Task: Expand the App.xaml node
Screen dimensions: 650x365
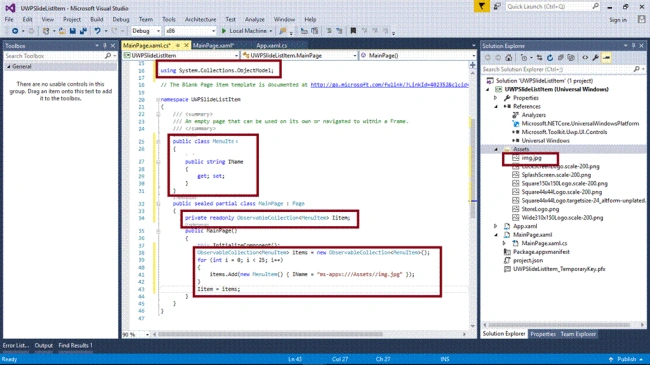Action: [496, 226]
